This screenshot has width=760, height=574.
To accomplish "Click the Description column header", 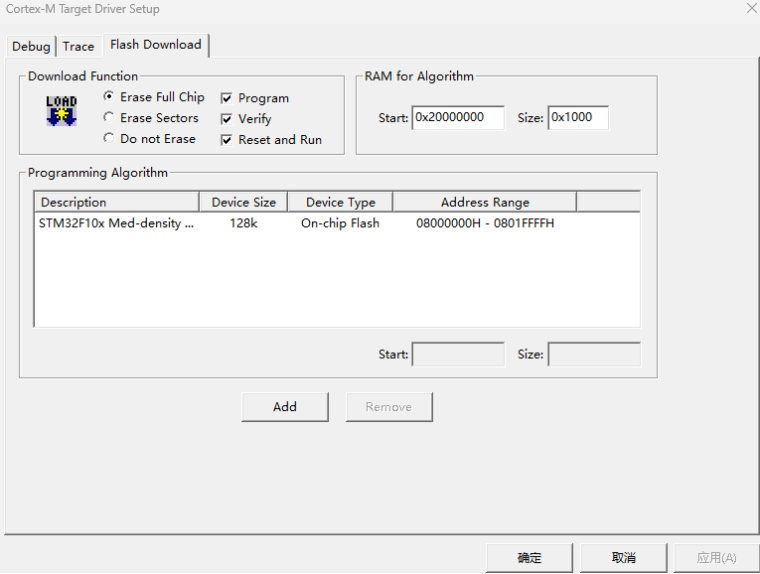I will coord(116,202).
